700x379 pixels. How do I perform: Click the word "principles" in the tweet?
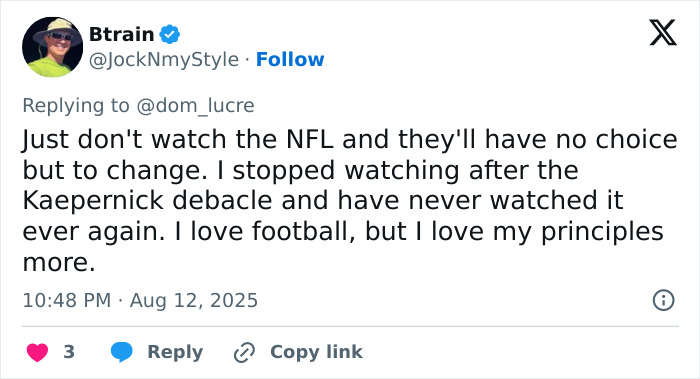(x=602, y=232)
